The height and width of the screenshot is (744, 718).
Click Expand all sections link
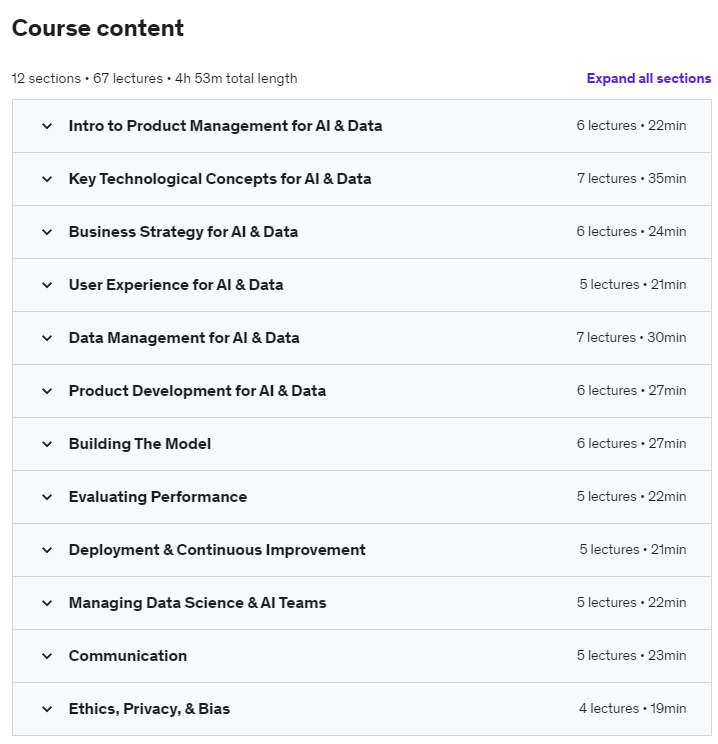pyautogui.click(x=648, y=79)
